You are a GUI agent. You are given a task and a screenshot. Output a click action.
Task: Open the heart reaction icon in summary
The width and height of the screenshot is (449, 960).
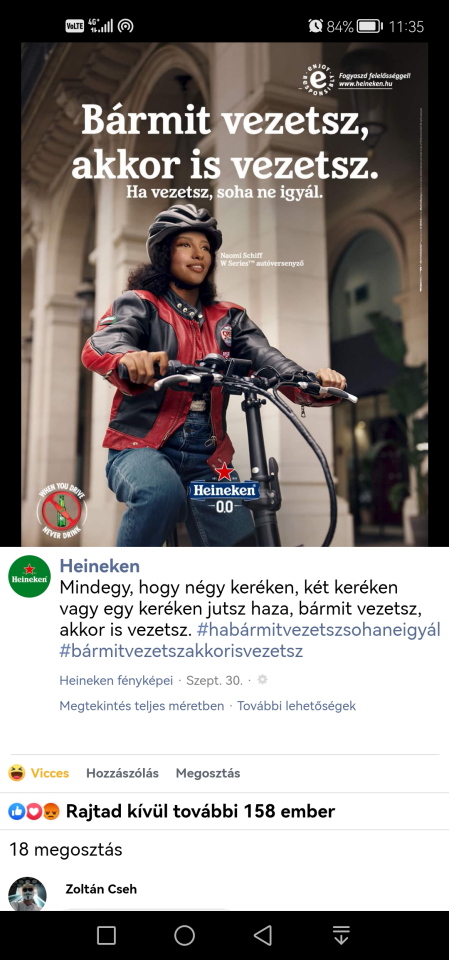pos(34,812)
